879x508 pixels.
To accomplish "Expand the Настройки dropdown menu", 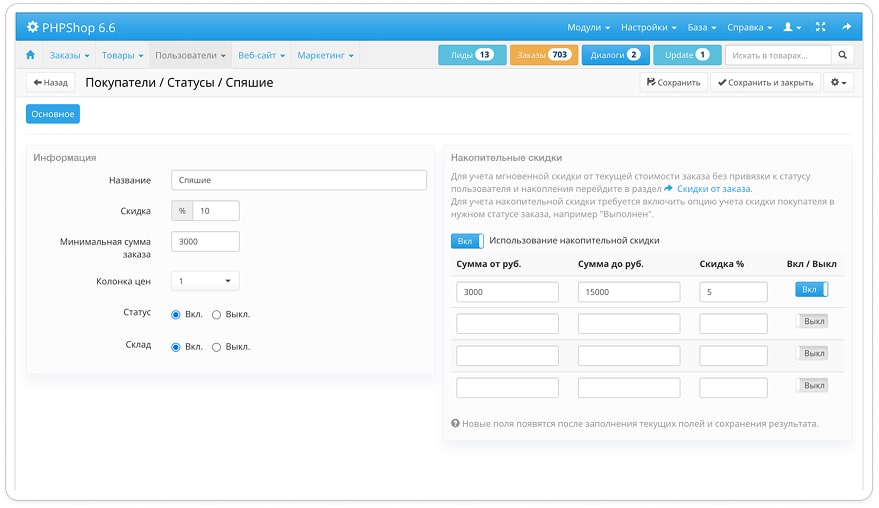I will pyautogui.click(x=648, y=27).
